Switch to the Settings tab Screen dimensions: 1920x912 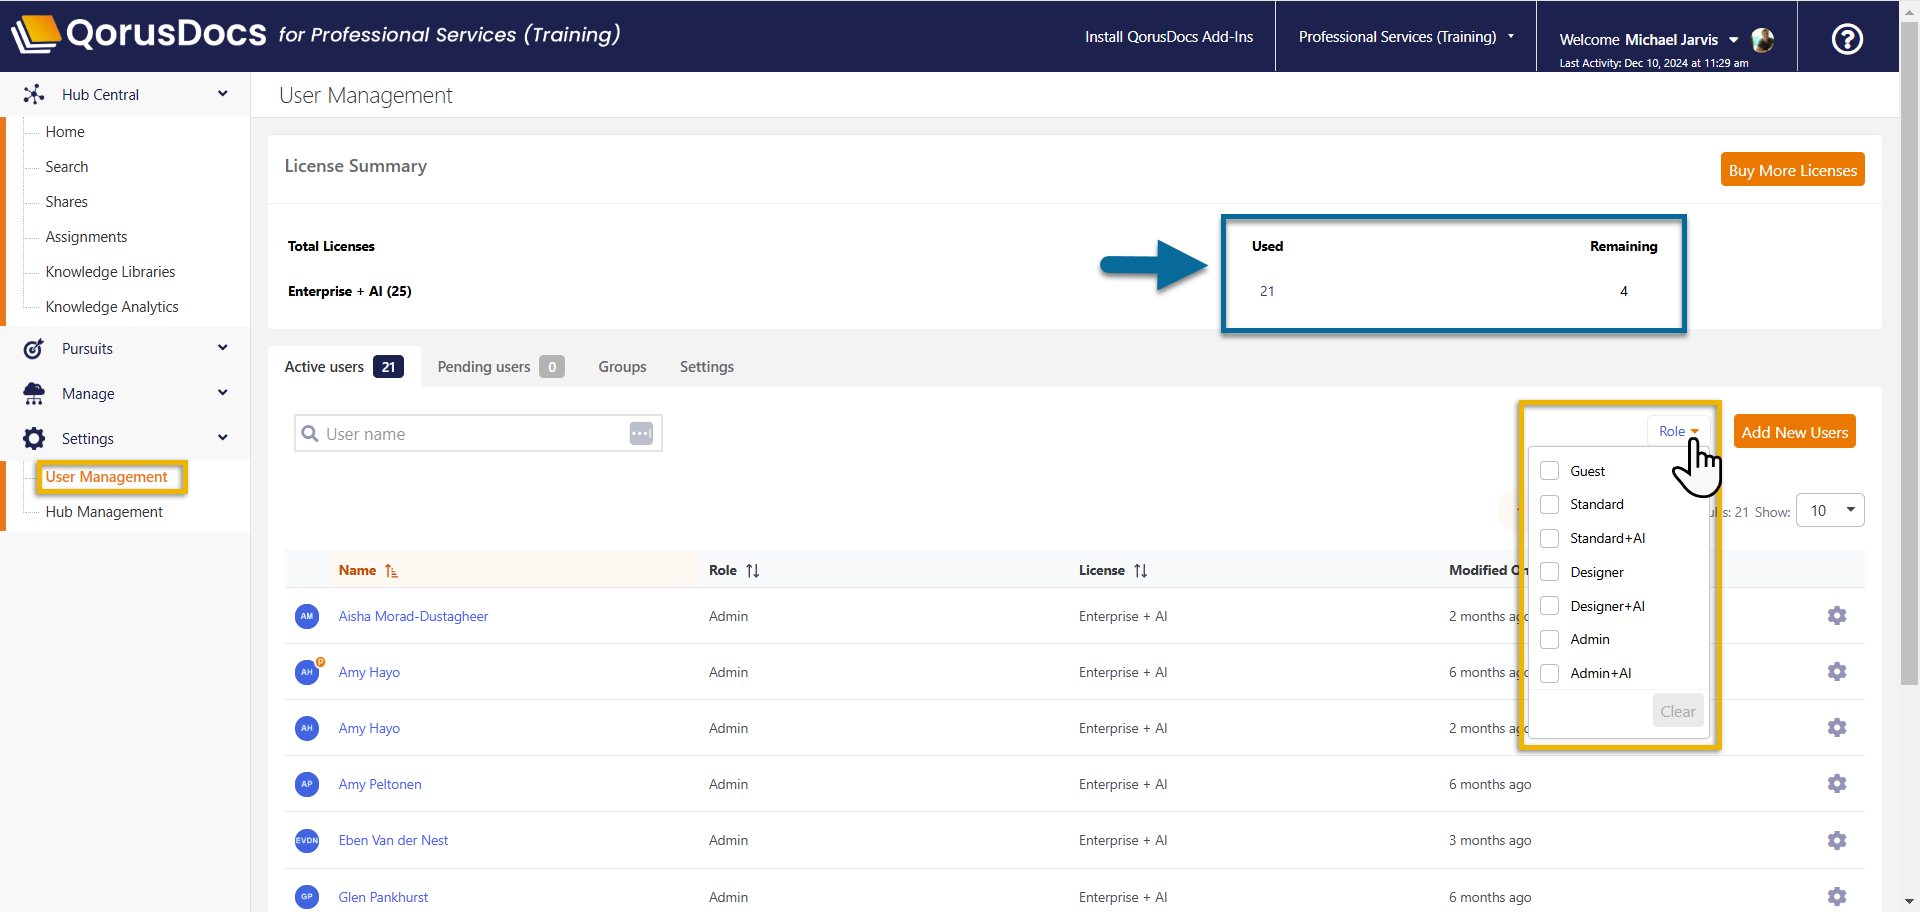pos(707,367)
